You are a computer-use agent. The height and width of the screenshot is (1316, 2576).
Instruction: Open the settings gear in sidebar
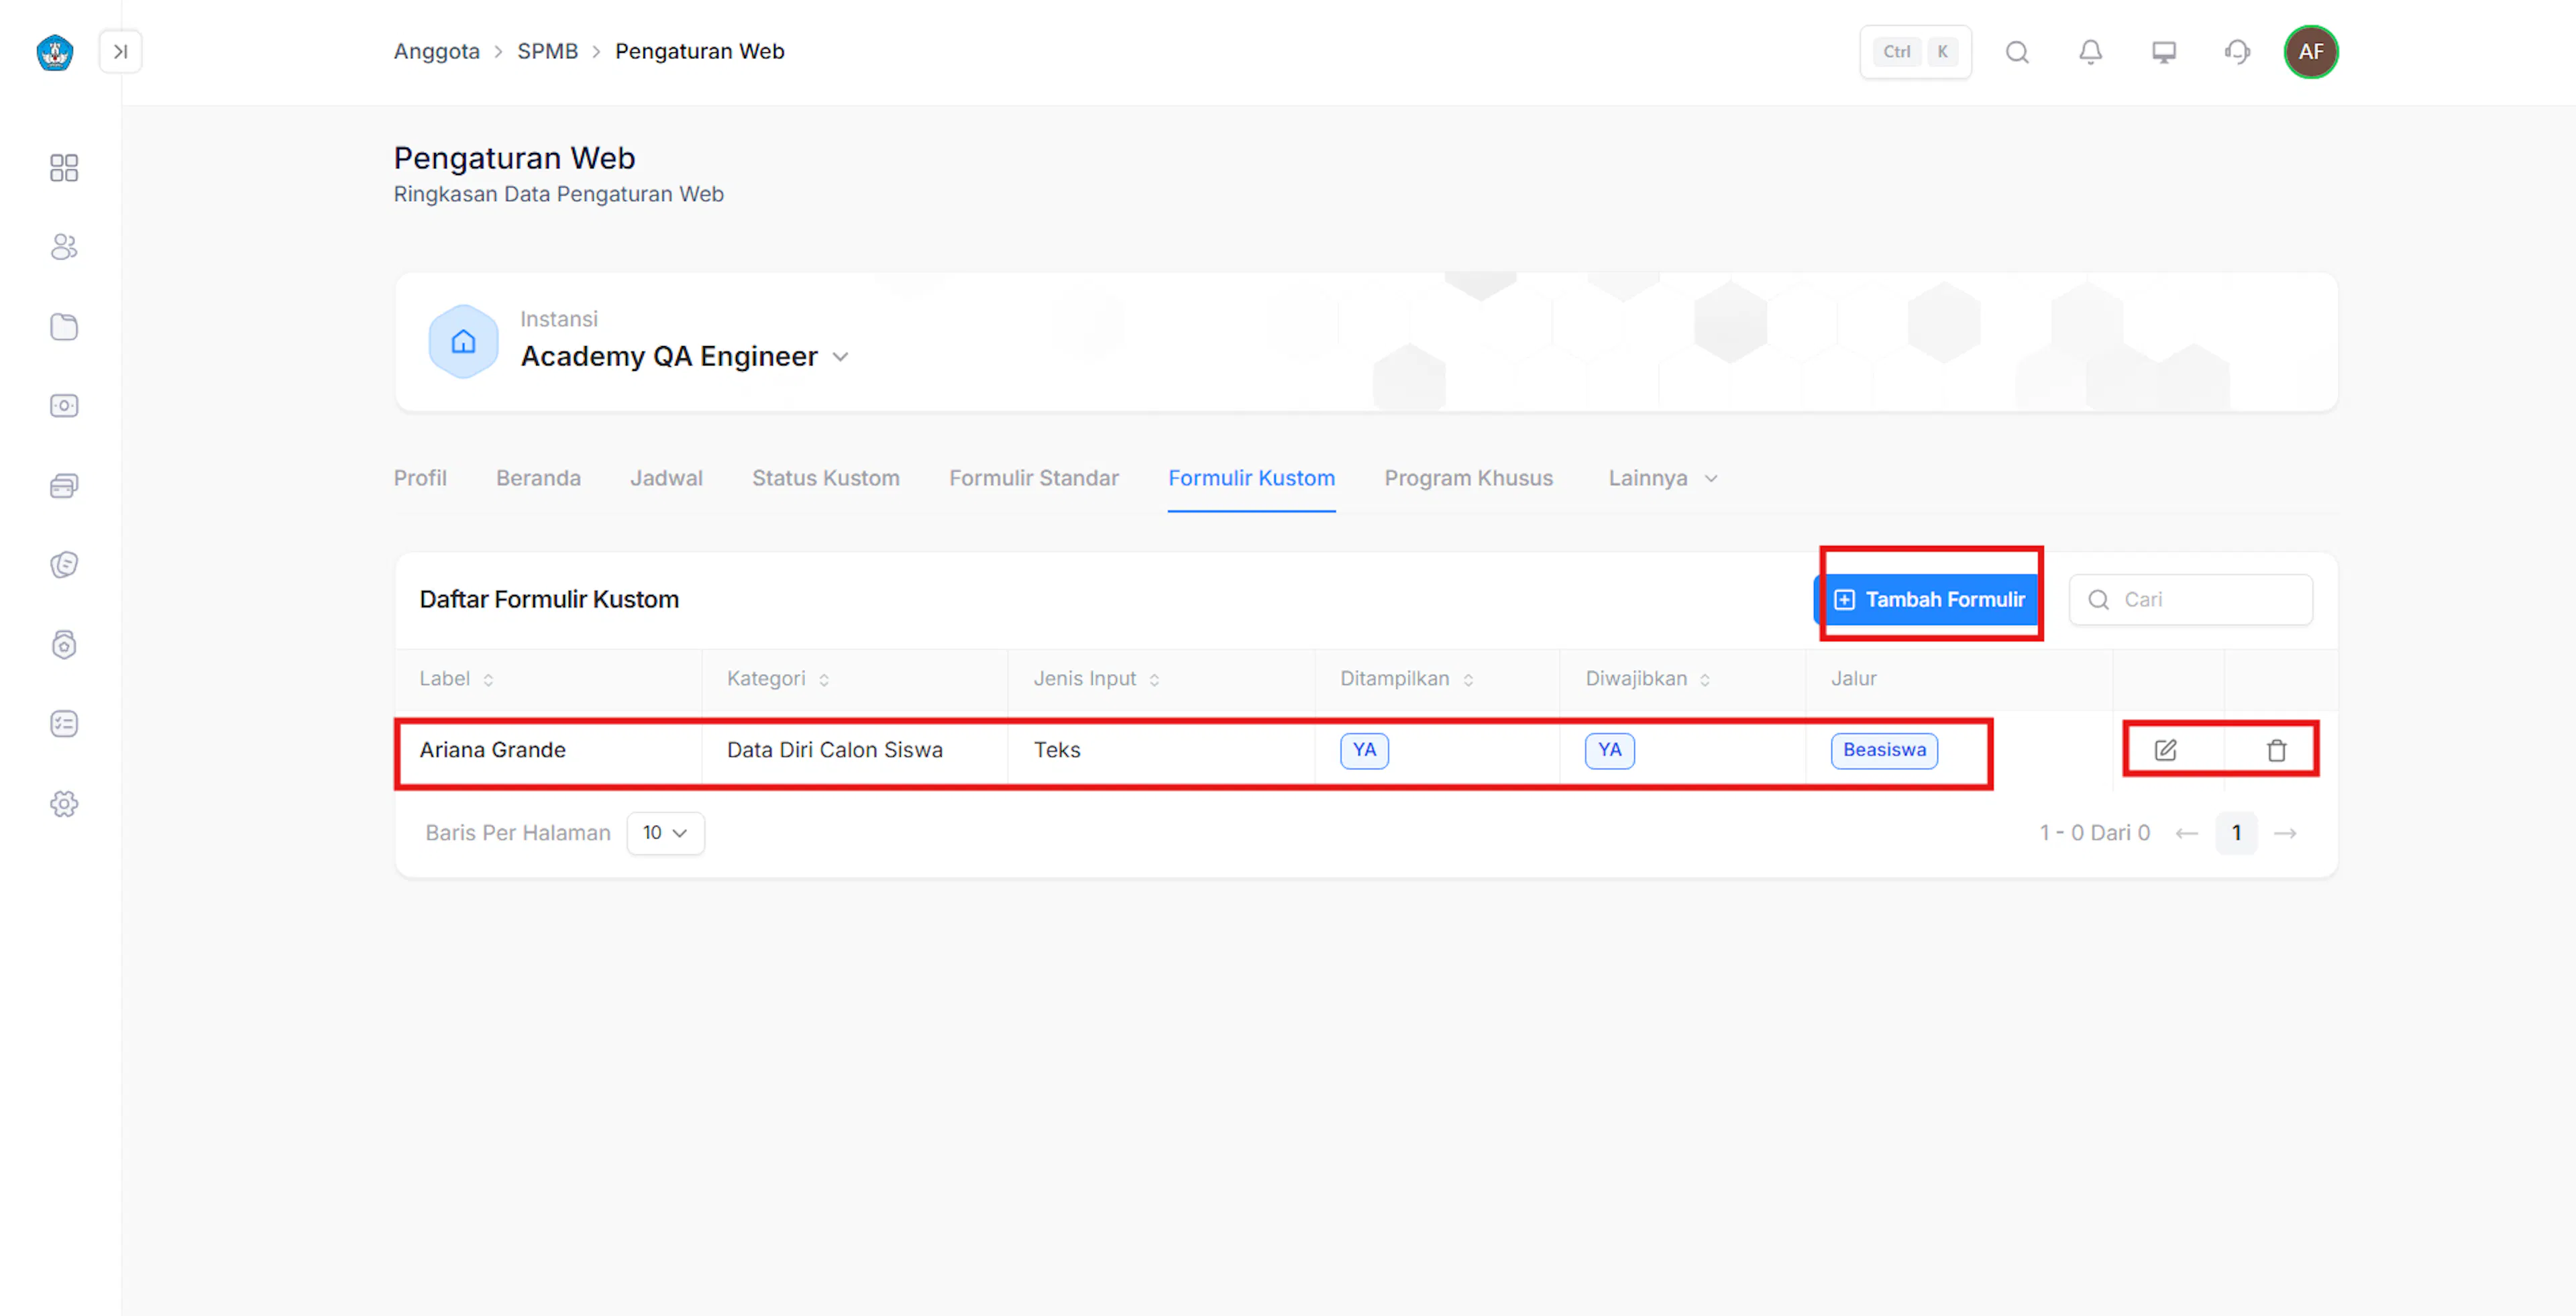(64, 804)
